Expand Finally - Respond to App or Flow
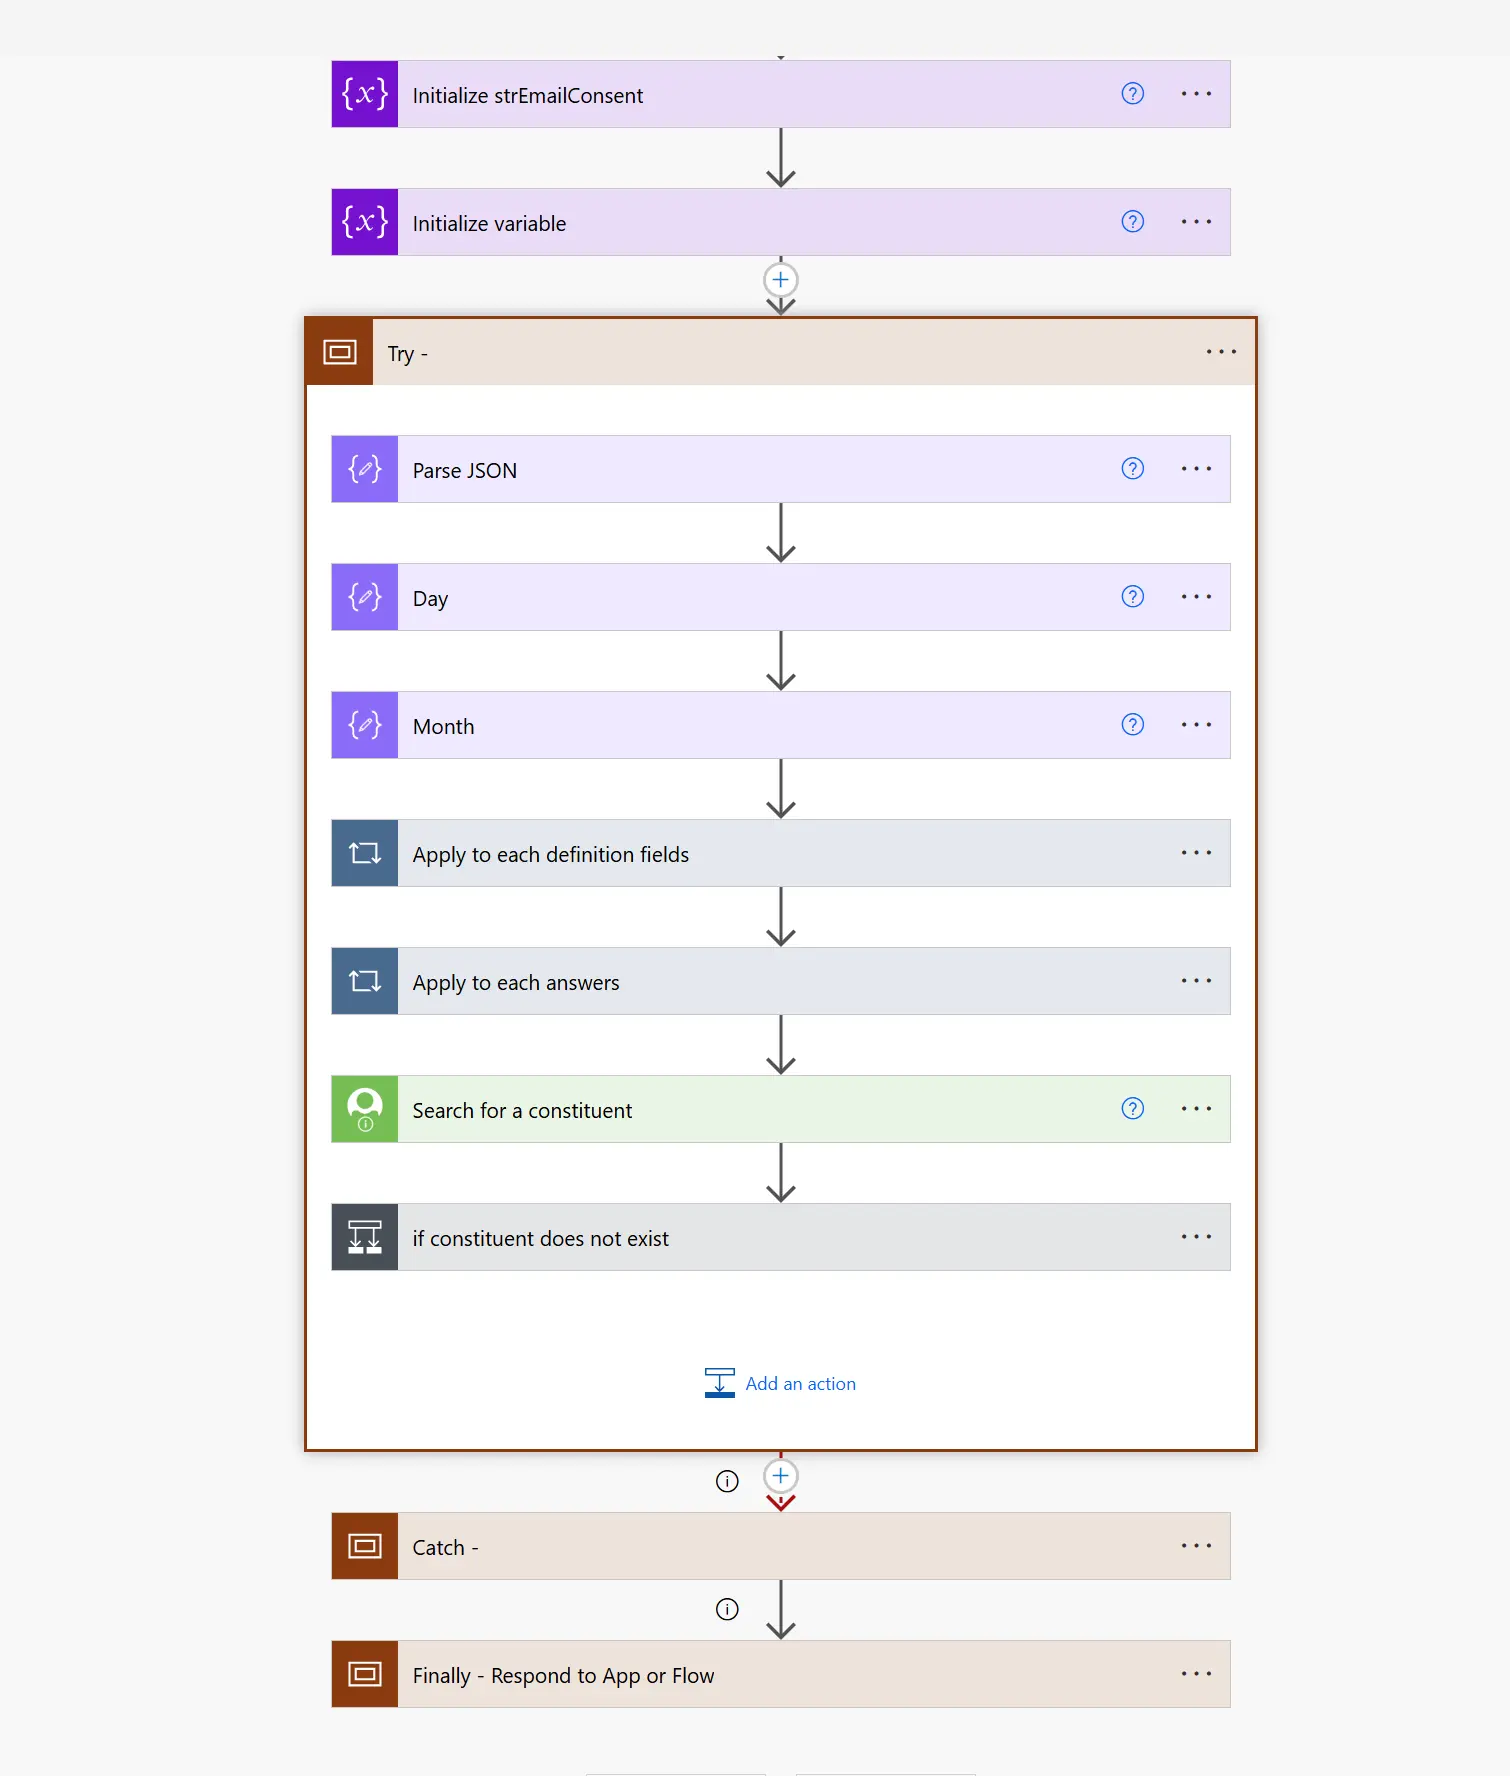Image resolution: width=1510 pixels, height=1776 pixels. pyautogui.click(x=563, y=1675)
